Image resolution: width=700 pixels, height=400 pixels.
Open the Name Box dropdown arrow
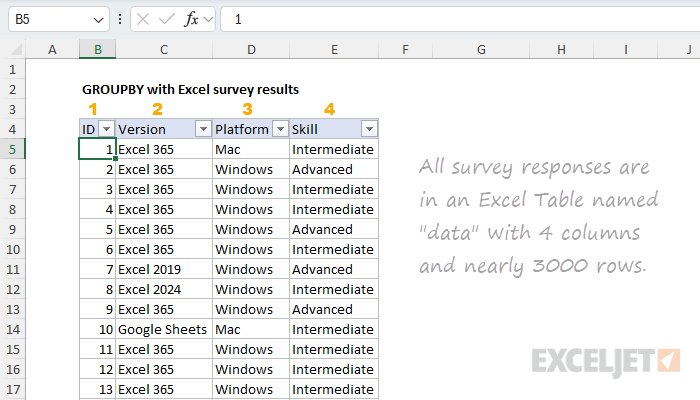pyautogui.click(x=98, y=20)
